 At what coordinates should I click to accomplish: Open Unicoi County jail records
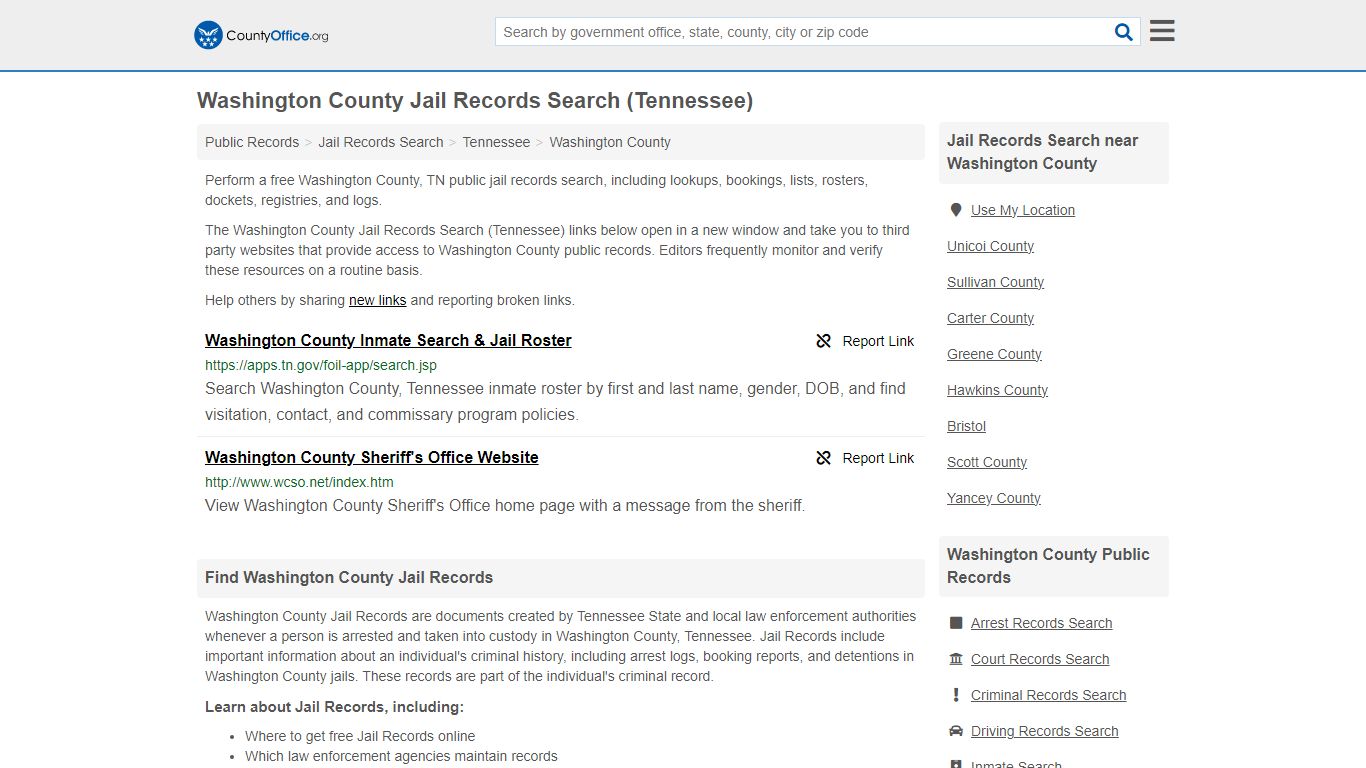(990, 246)
